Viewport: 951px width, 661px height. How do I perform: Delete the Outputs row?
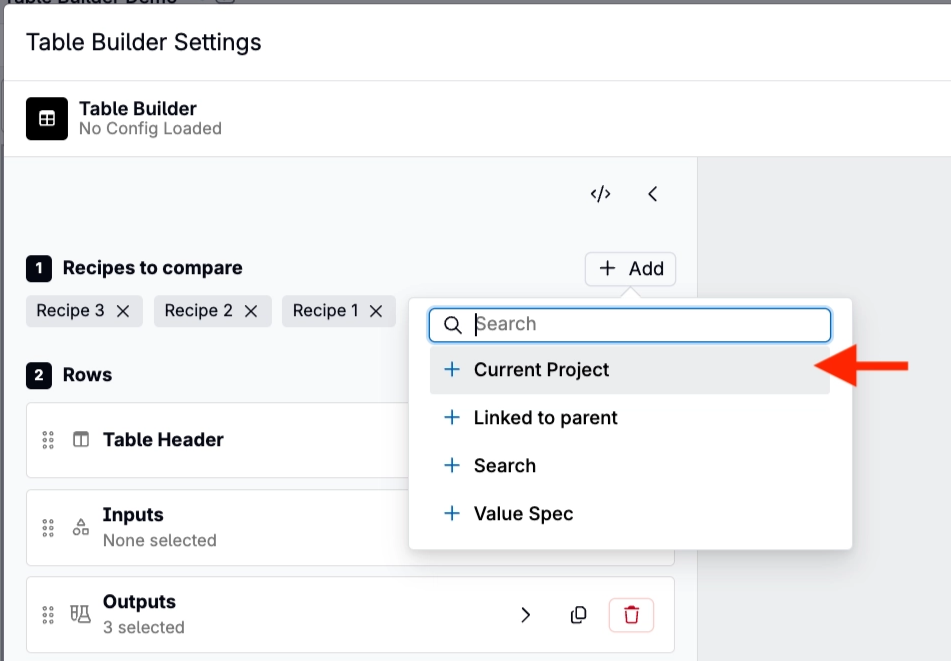click(x=631, y=615)
